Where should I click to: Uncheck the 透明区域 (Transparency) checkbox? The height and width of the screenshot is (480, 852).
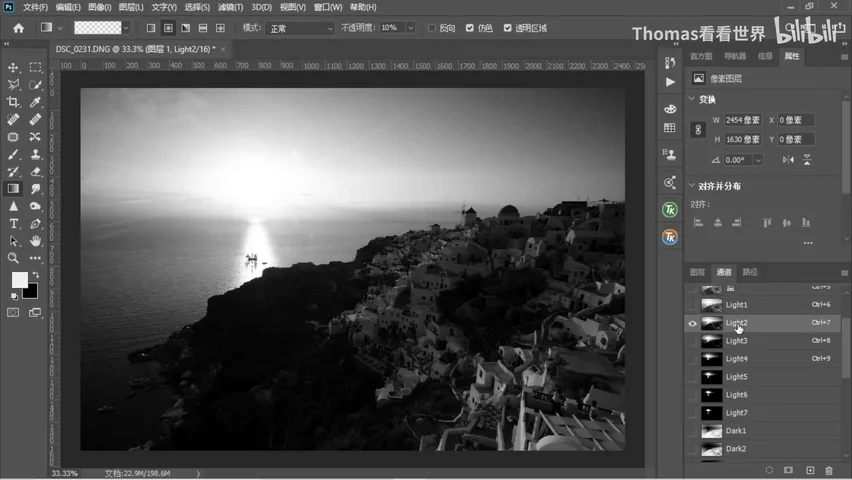coord(508,28)
